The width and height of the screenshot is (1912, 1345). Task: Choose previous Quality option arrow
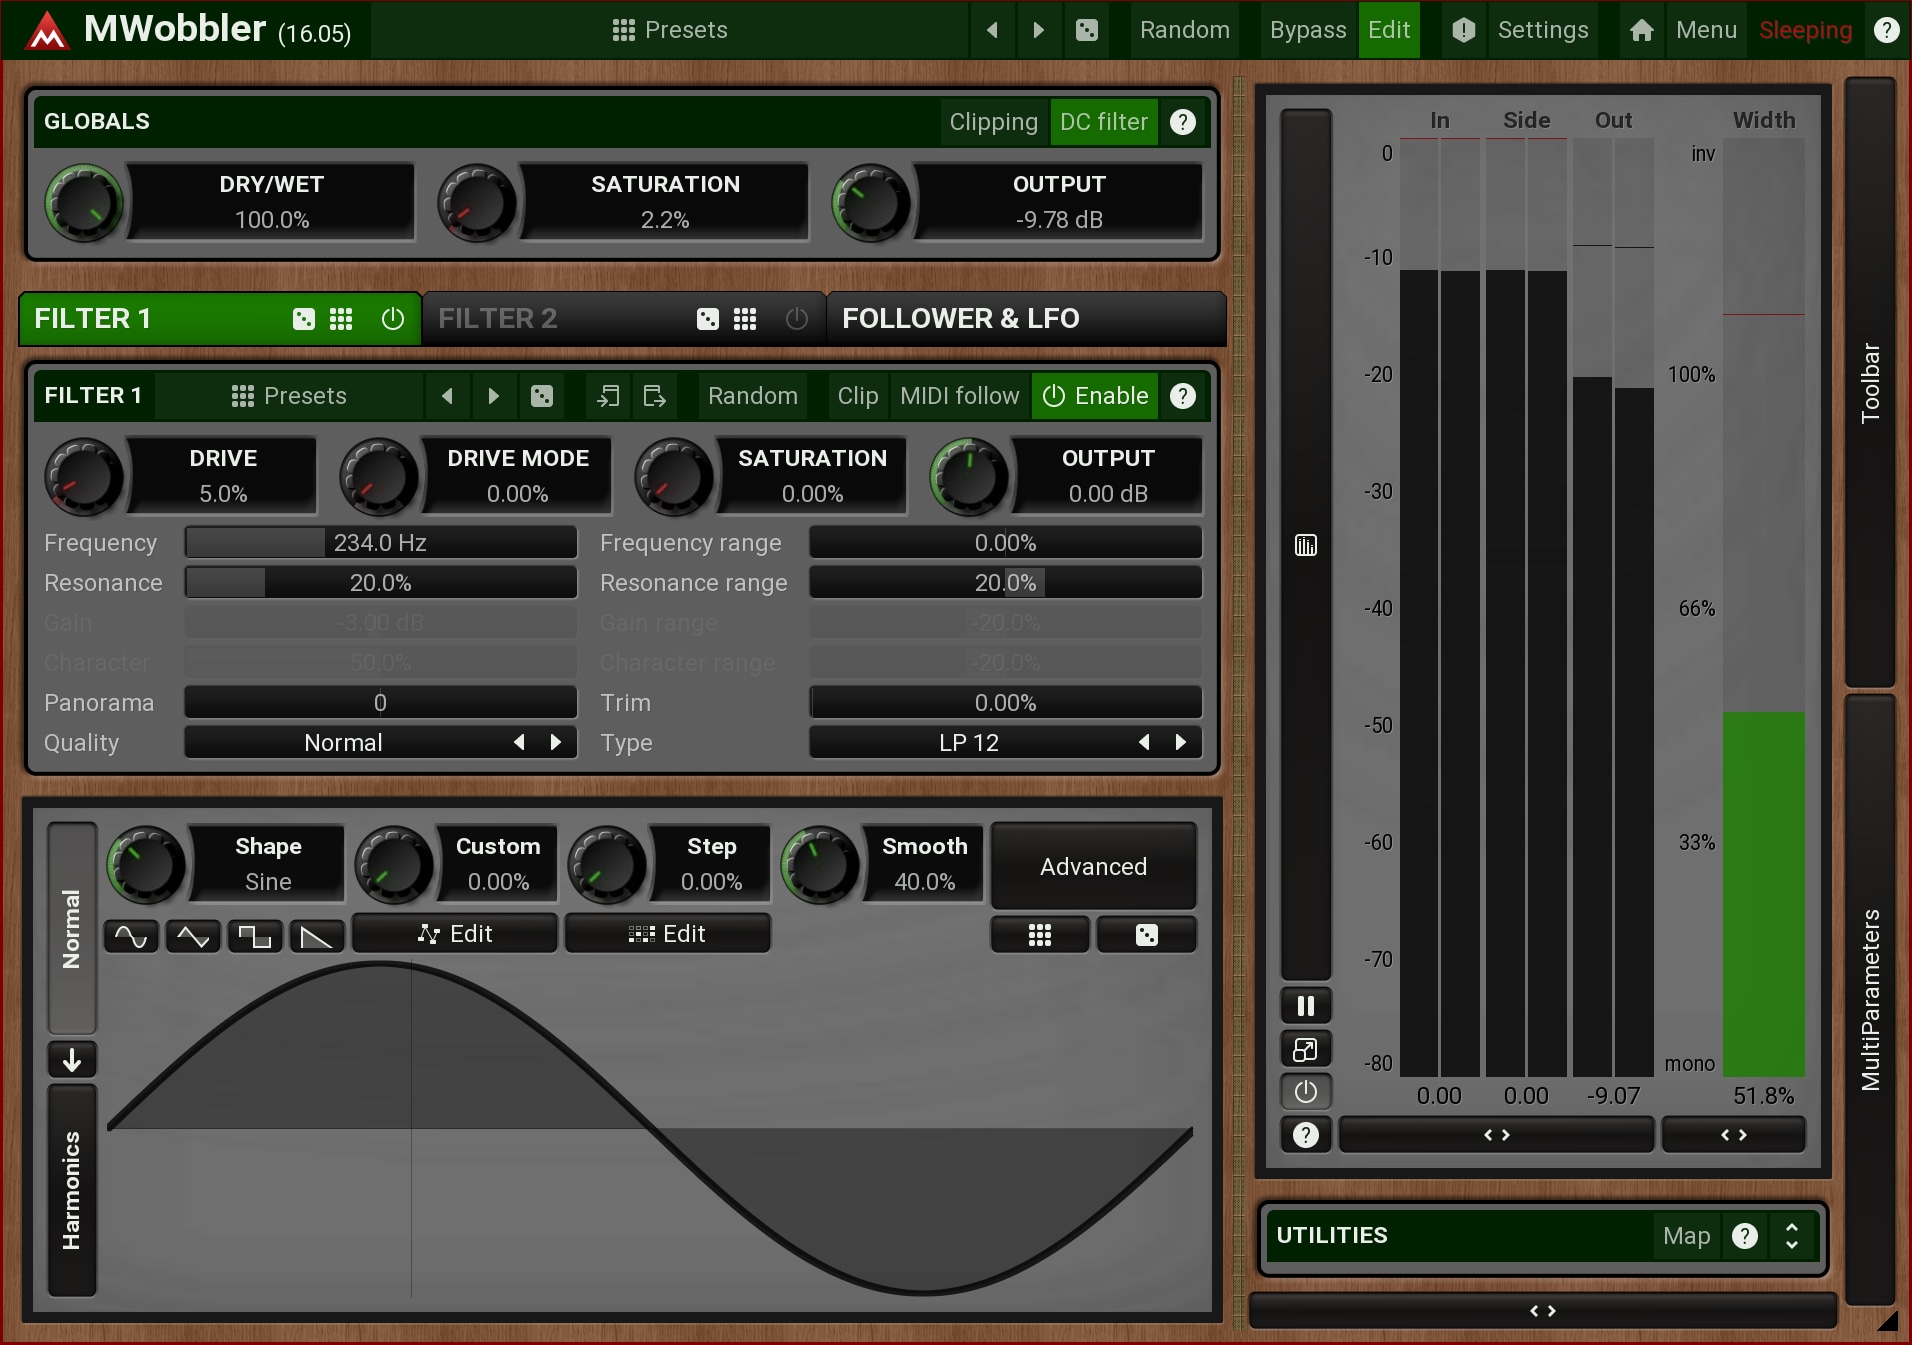(519, 742)
